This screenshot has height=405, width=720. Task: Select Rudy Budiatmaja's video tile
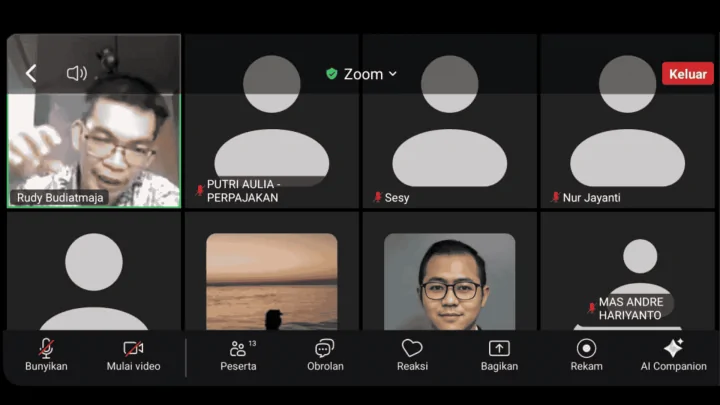coord(94,130)
